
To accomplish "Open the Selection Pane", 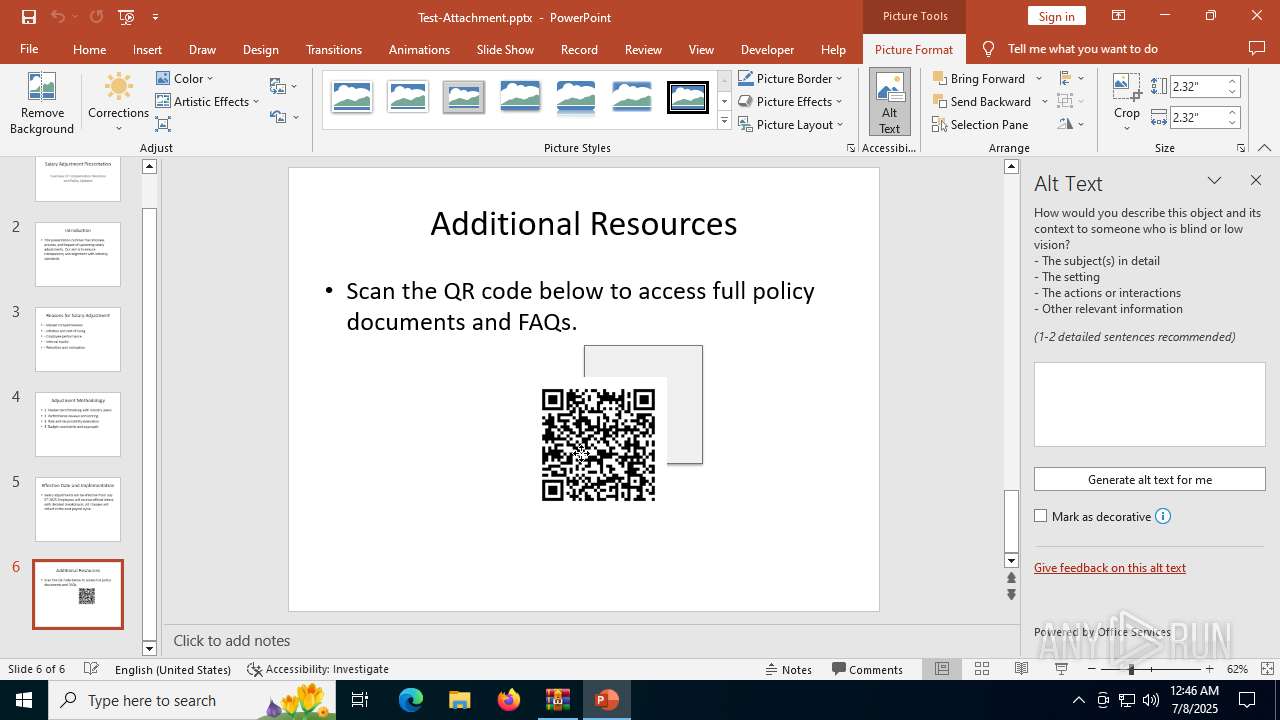I will [x=979, y=124].
